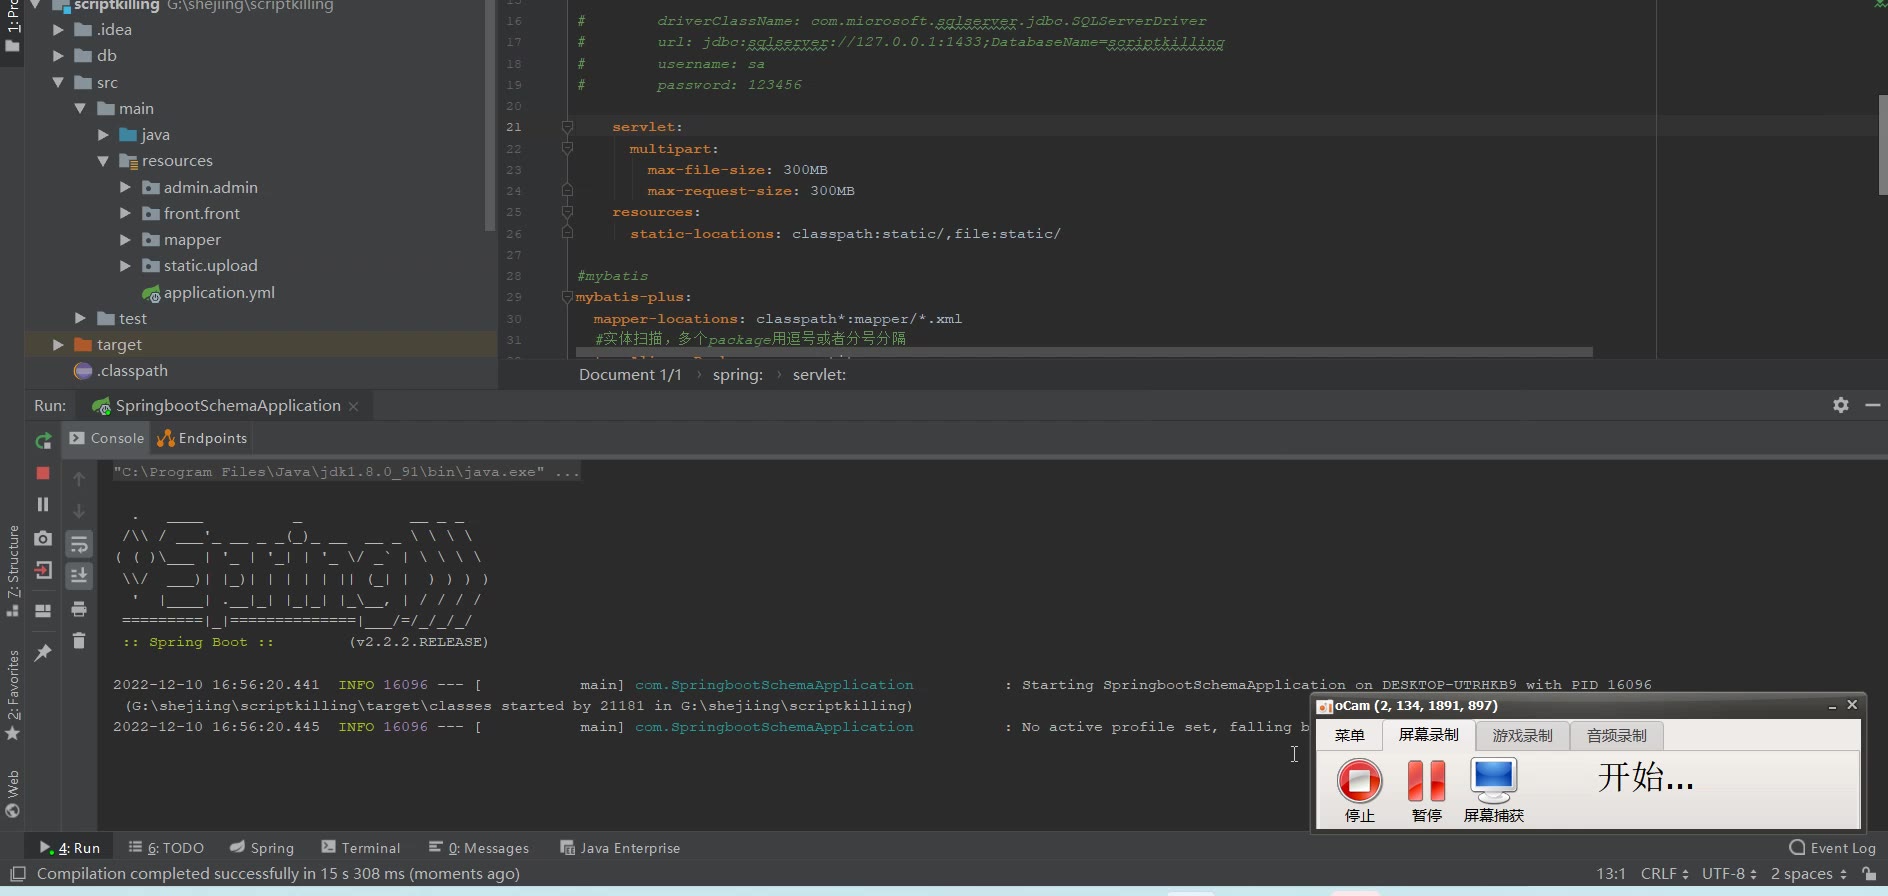Open the Event Log
The height and width of the screenshot is (896, 1888).
tap(1832, 848)
